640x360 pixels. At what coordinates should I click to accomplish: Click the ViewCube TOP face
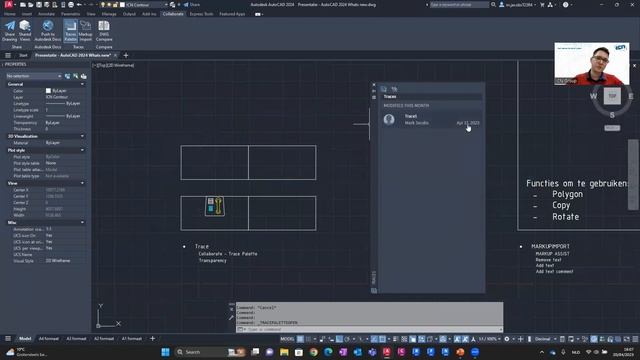pos(612,96)
